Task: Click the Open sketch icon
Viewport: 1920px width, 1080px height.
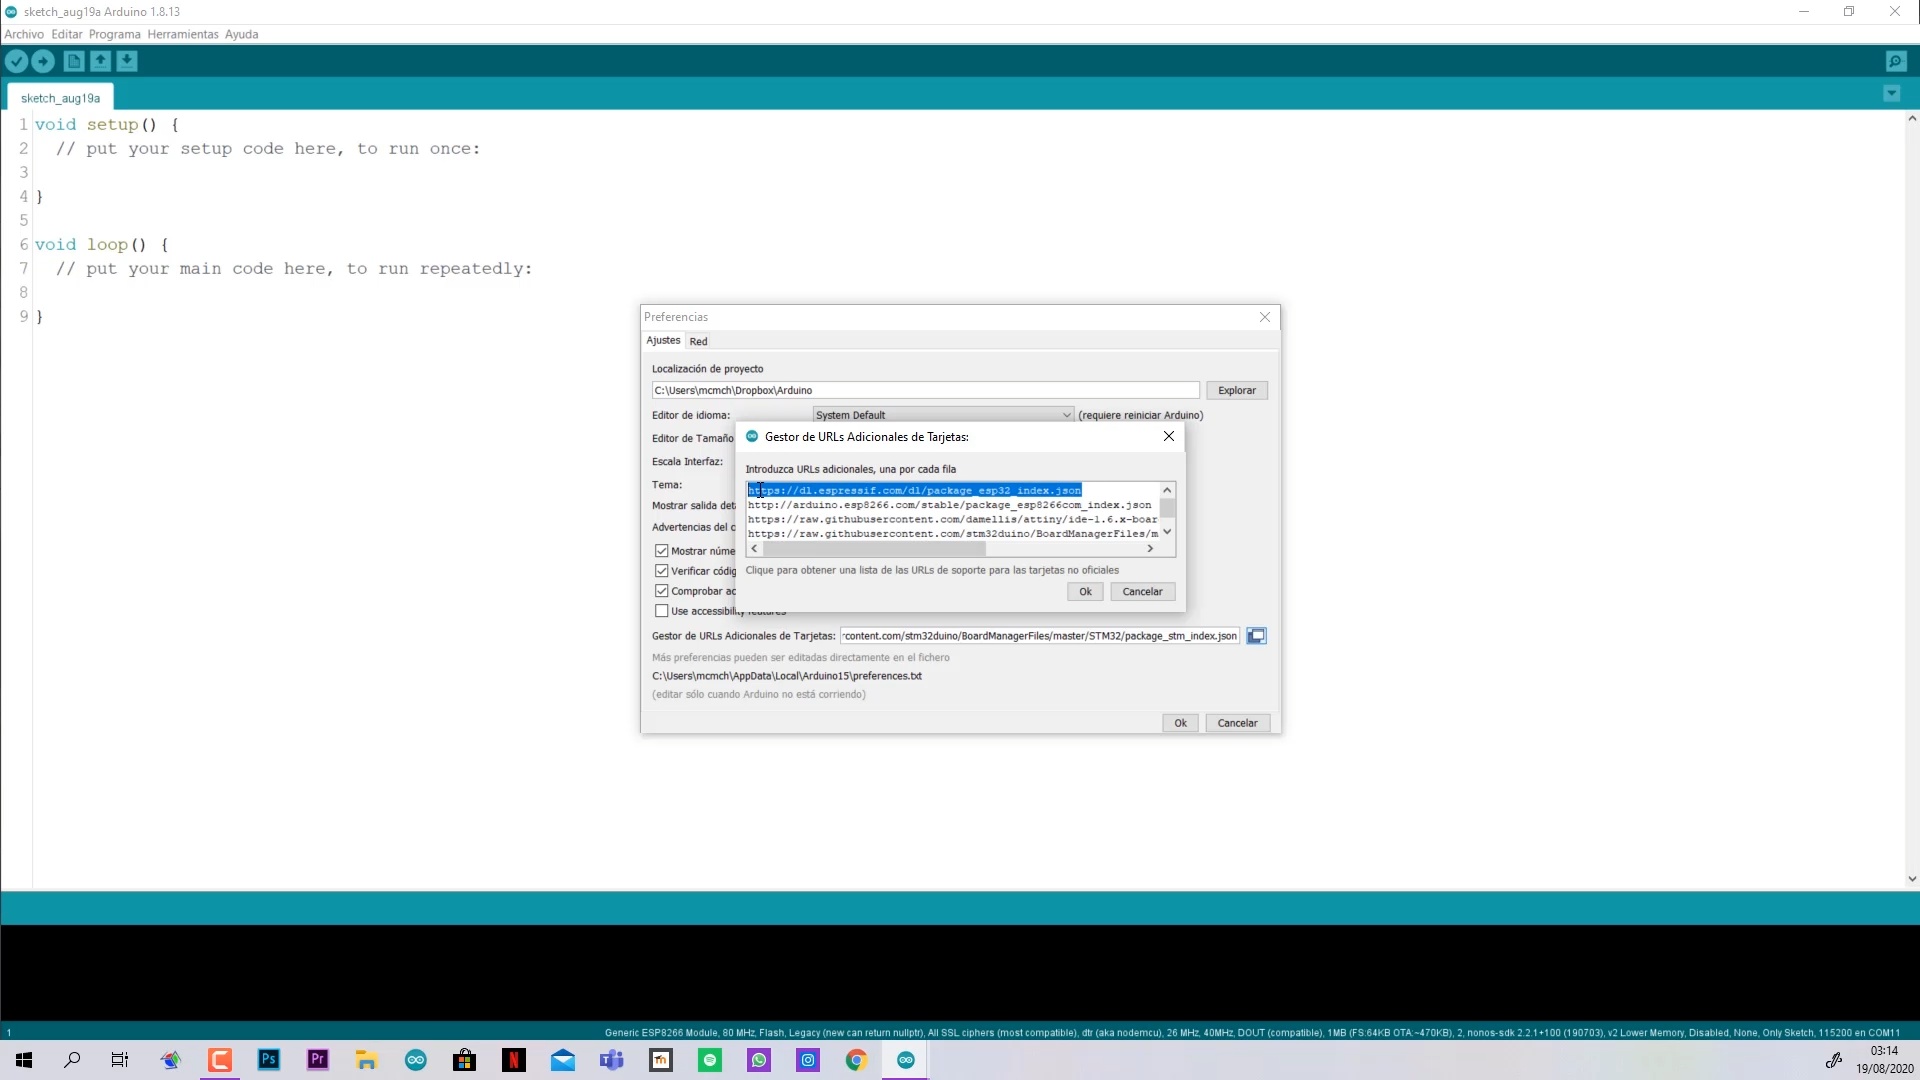Action: (100, 61)
